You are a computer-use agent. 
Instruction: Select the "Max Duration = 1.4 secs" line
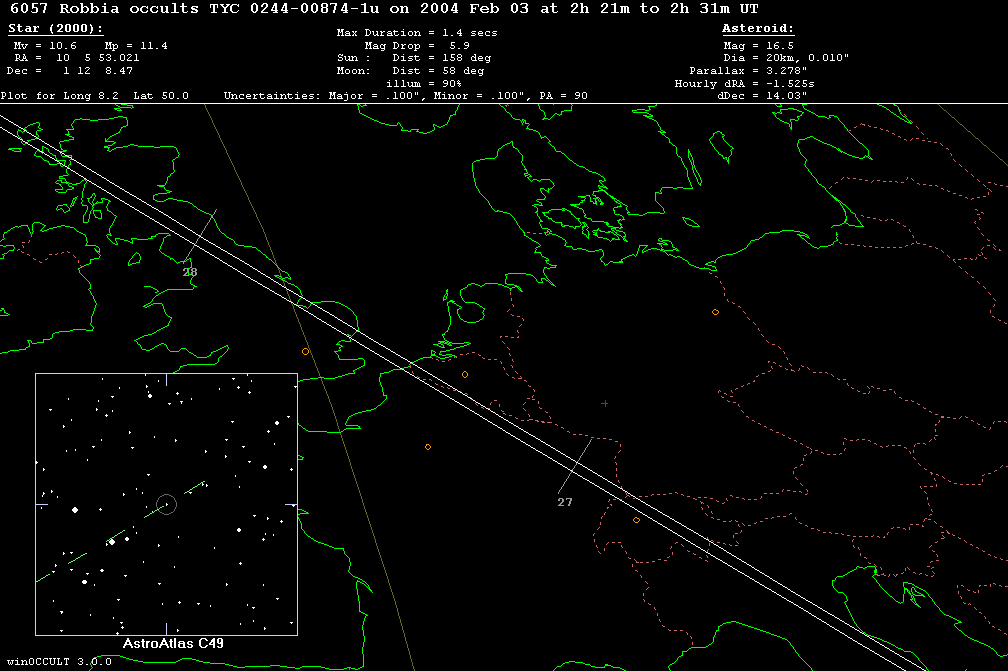417,33
